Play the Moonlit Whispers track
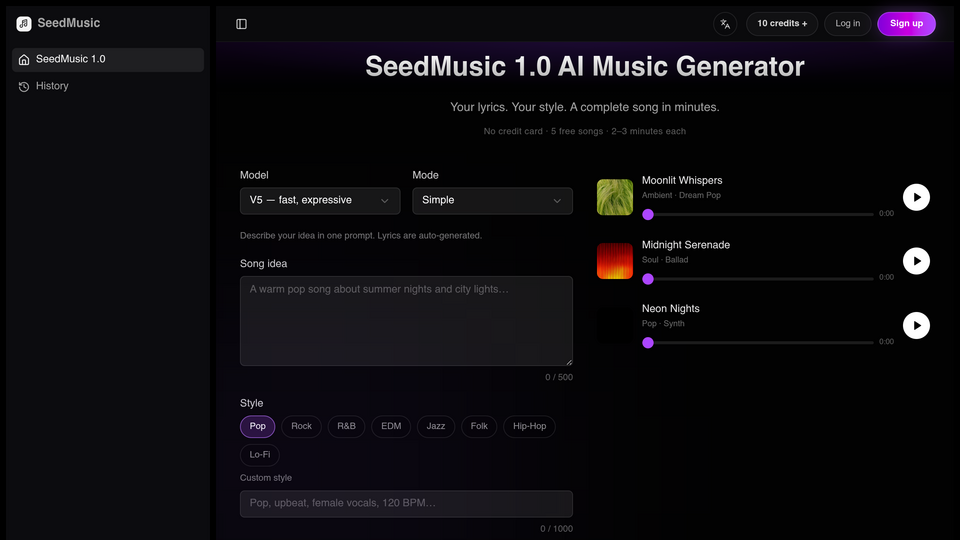Image resolution: width=960 pixels, height=540 pixels. coord(916,197)
